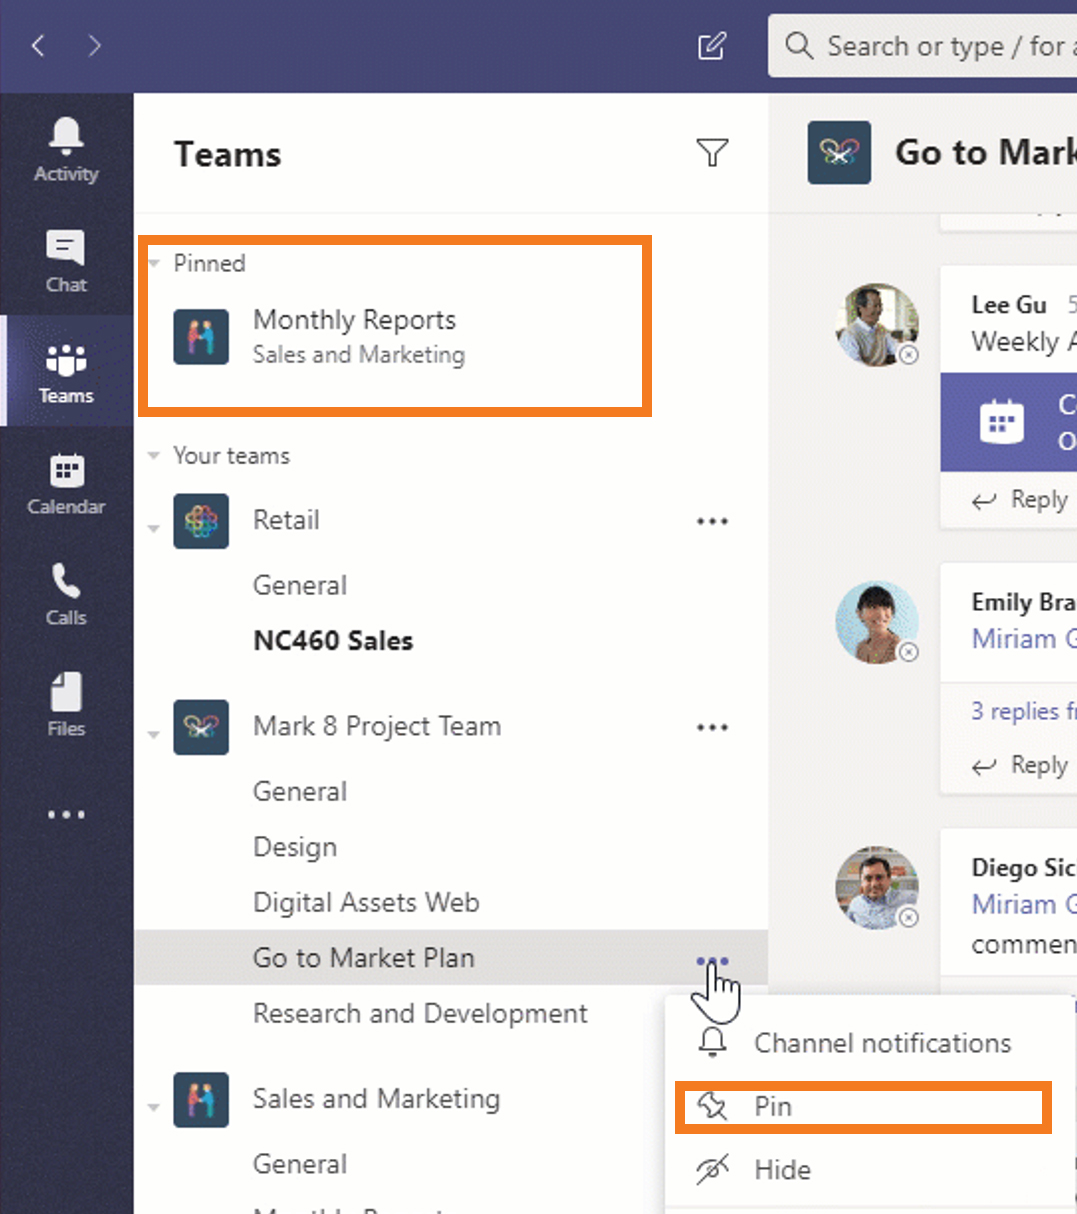Collapse the Sales and Marketing team channels

pyautogui.click(x=154, y=1107)
